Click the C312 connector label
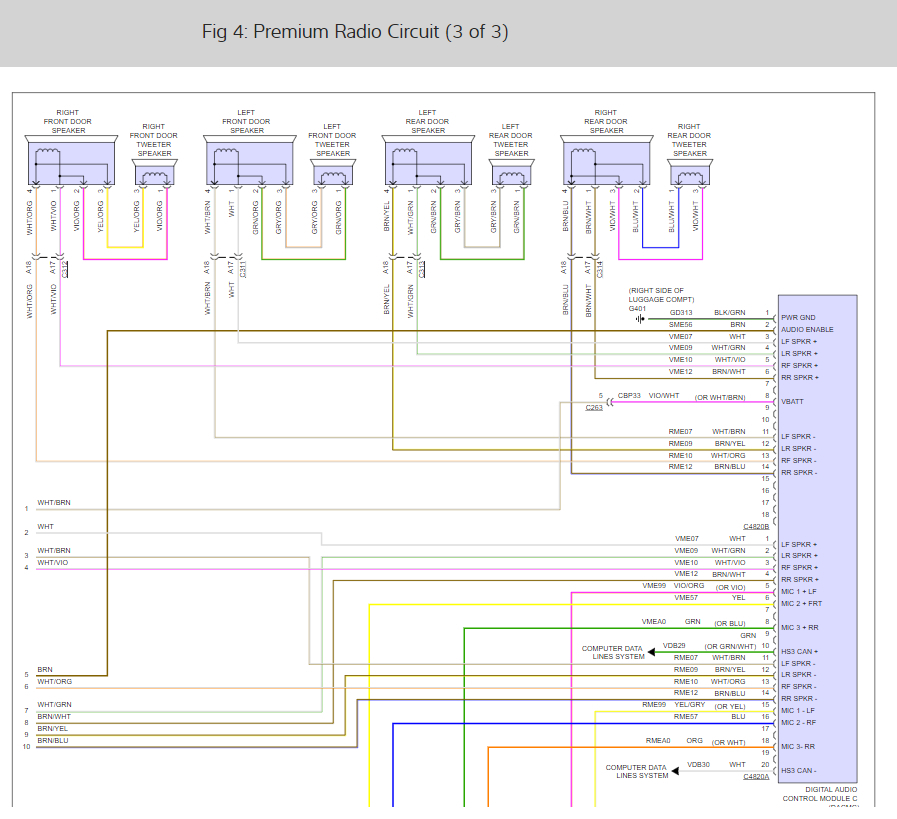 pos(66,270)
